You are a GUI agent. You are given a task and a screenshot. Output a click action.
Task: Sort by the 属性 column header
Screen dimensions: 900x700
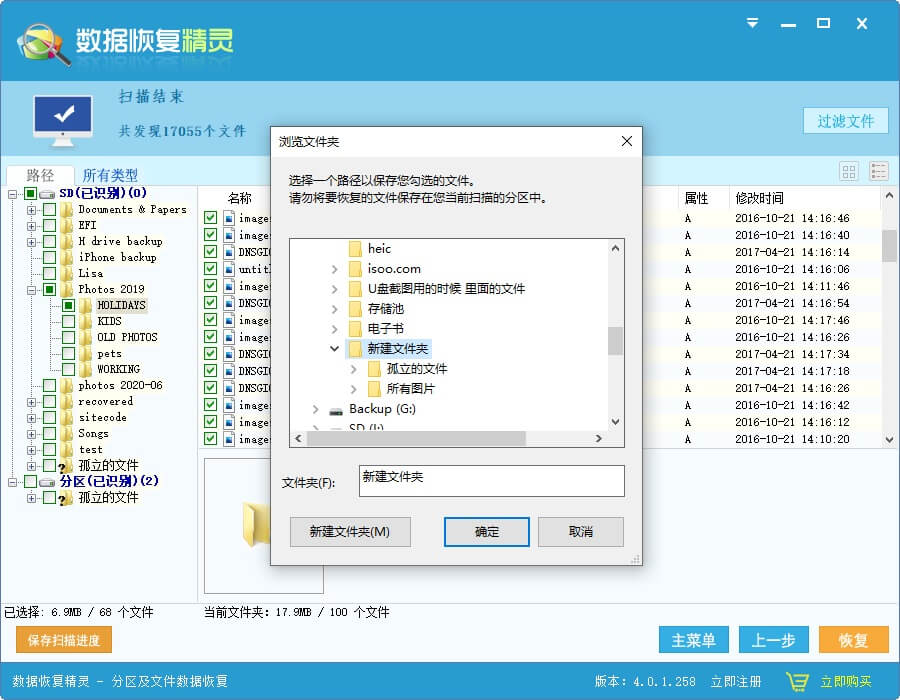696,199
